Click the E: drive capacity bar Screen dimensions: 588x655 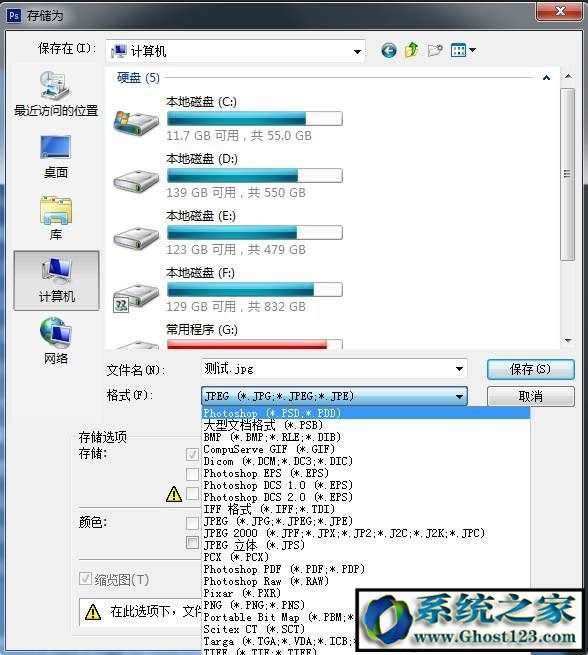click(x=255, y=233)
